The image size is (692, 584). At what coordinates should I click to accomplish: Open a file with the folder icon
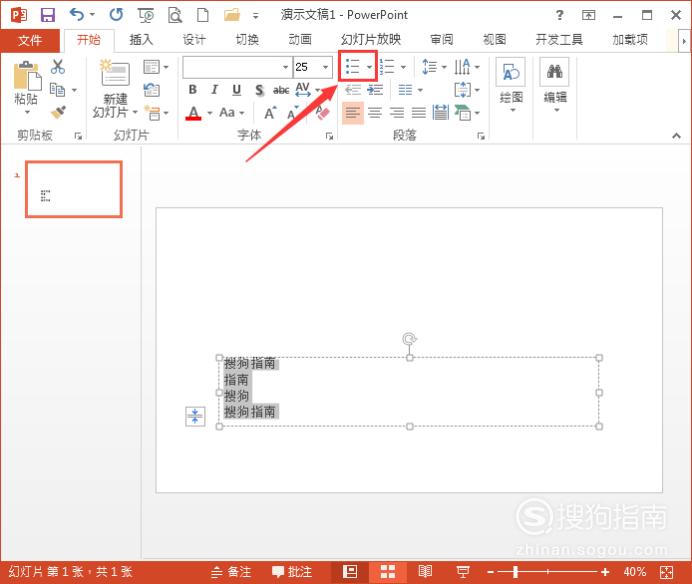232,15
